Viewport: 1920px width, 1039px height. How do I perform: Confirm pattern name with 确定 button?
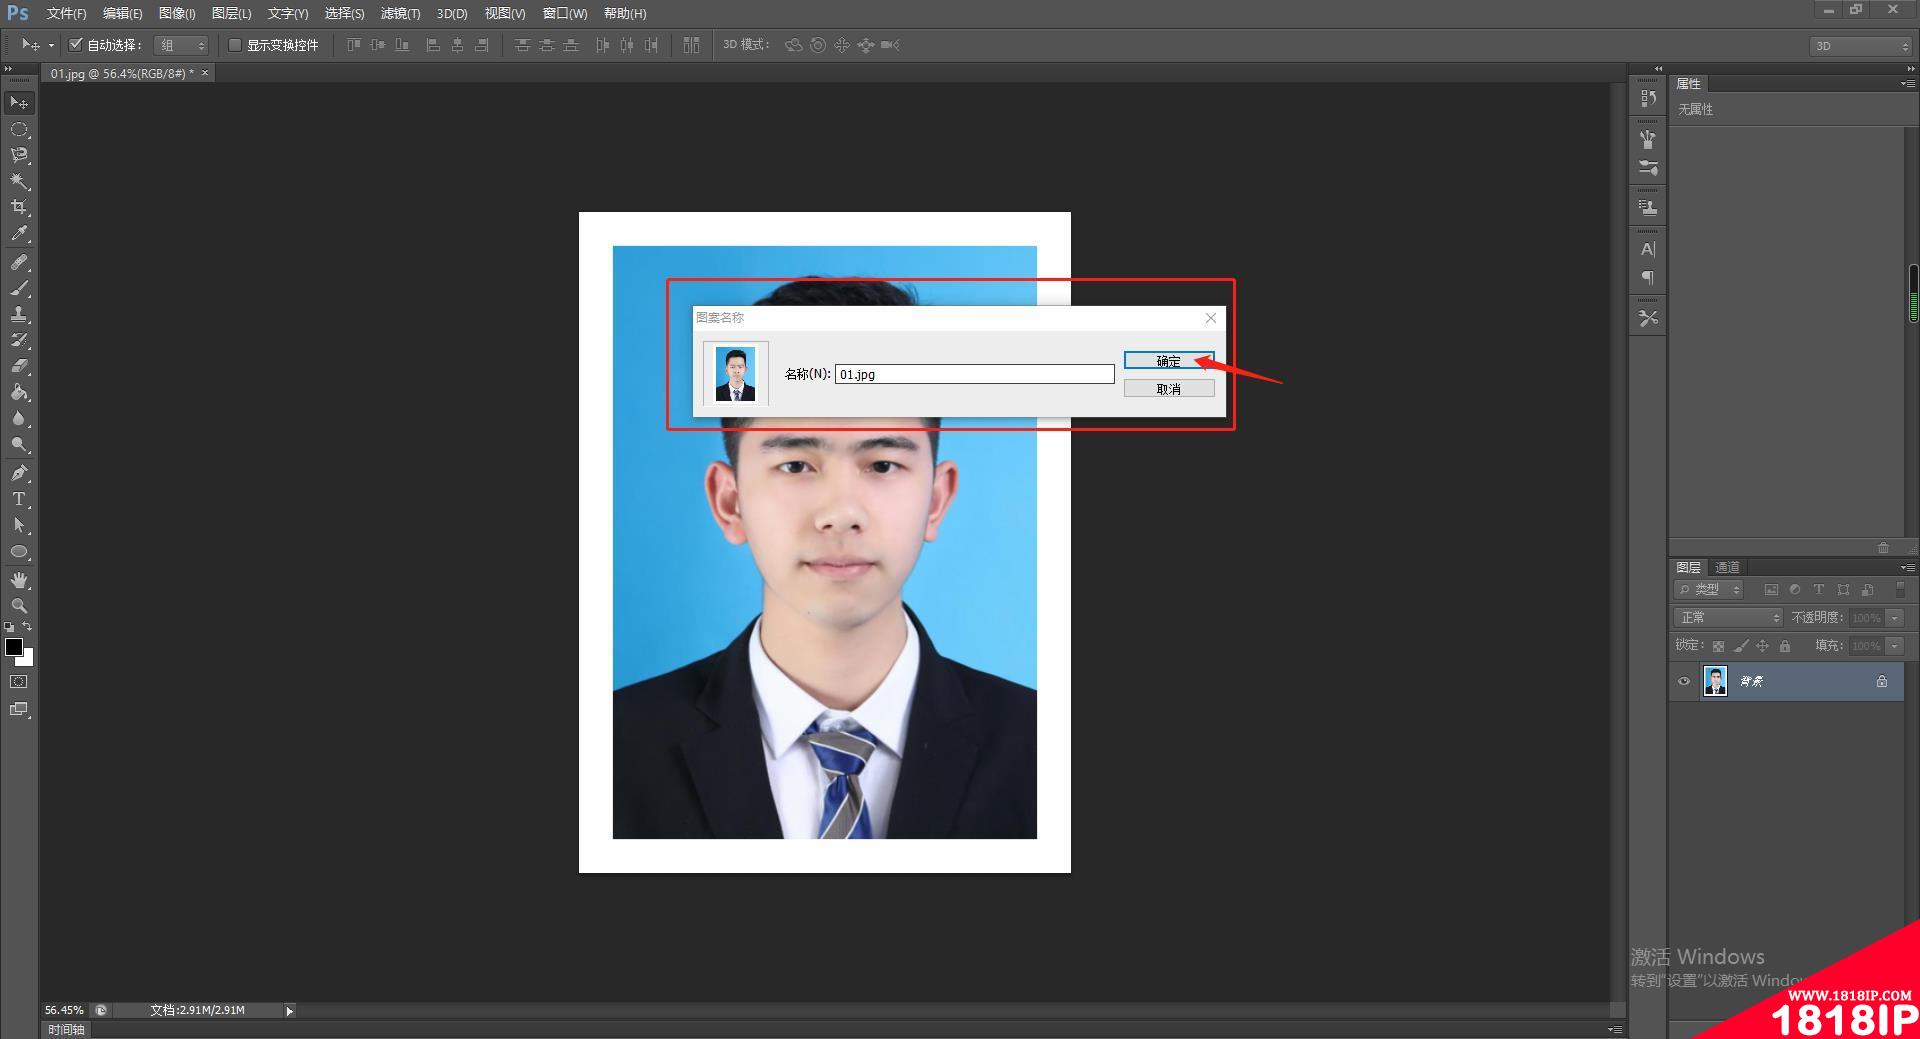pos(1169,361)
